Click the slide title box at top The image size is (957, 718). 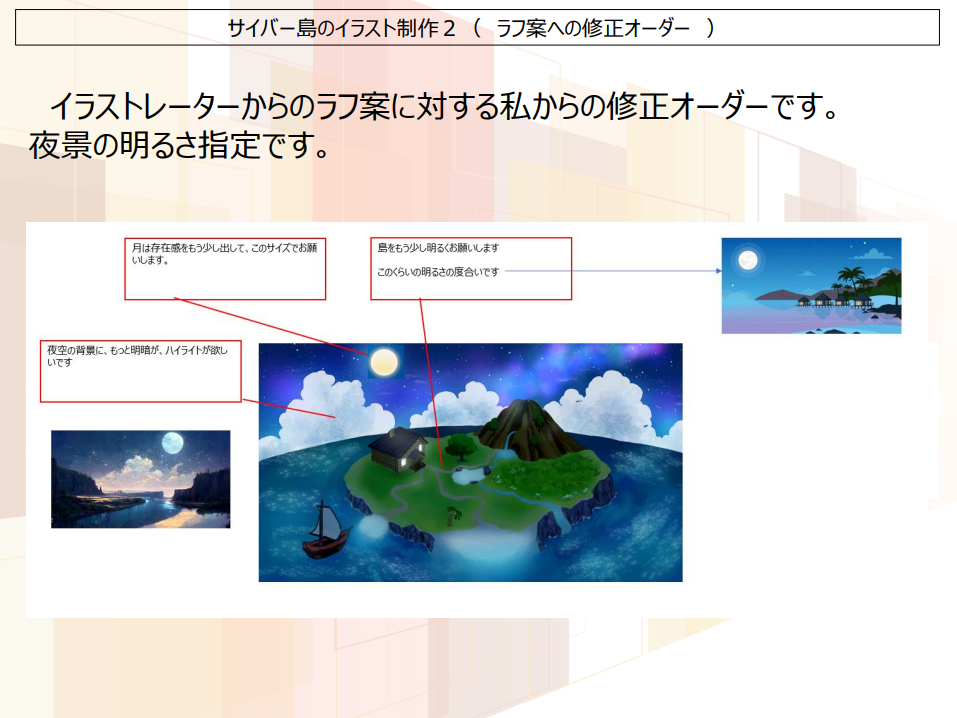(477, 28)
